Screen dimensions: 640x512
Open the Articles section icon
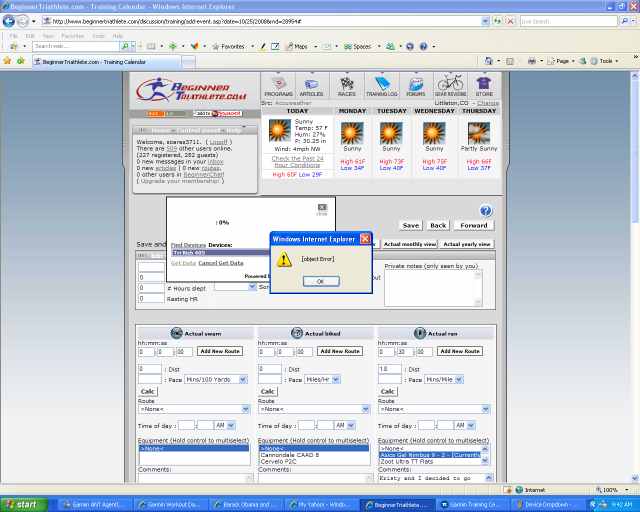311,86
